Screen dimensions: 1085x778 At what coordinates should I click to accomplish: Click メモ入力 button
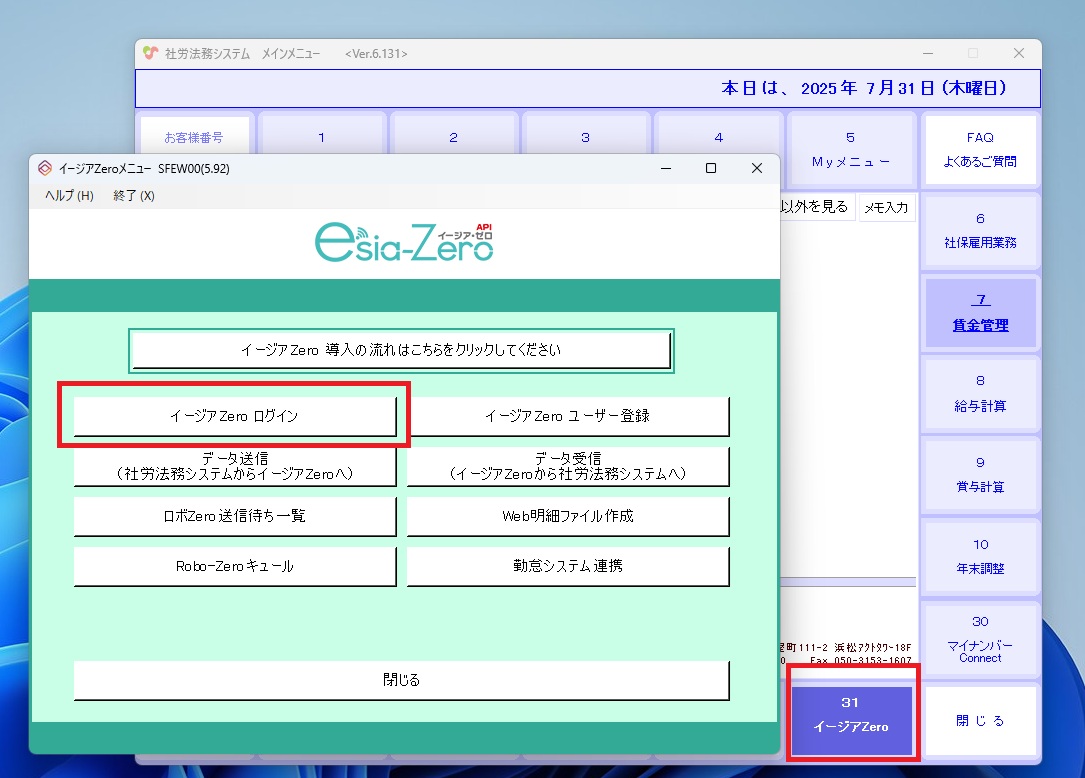(x=886, y=208)
